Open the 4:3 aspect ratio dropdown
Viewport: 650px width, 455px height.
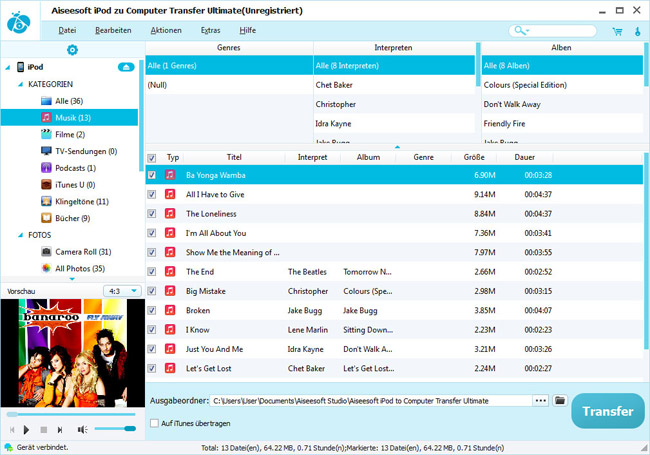[x=122, y=291]
